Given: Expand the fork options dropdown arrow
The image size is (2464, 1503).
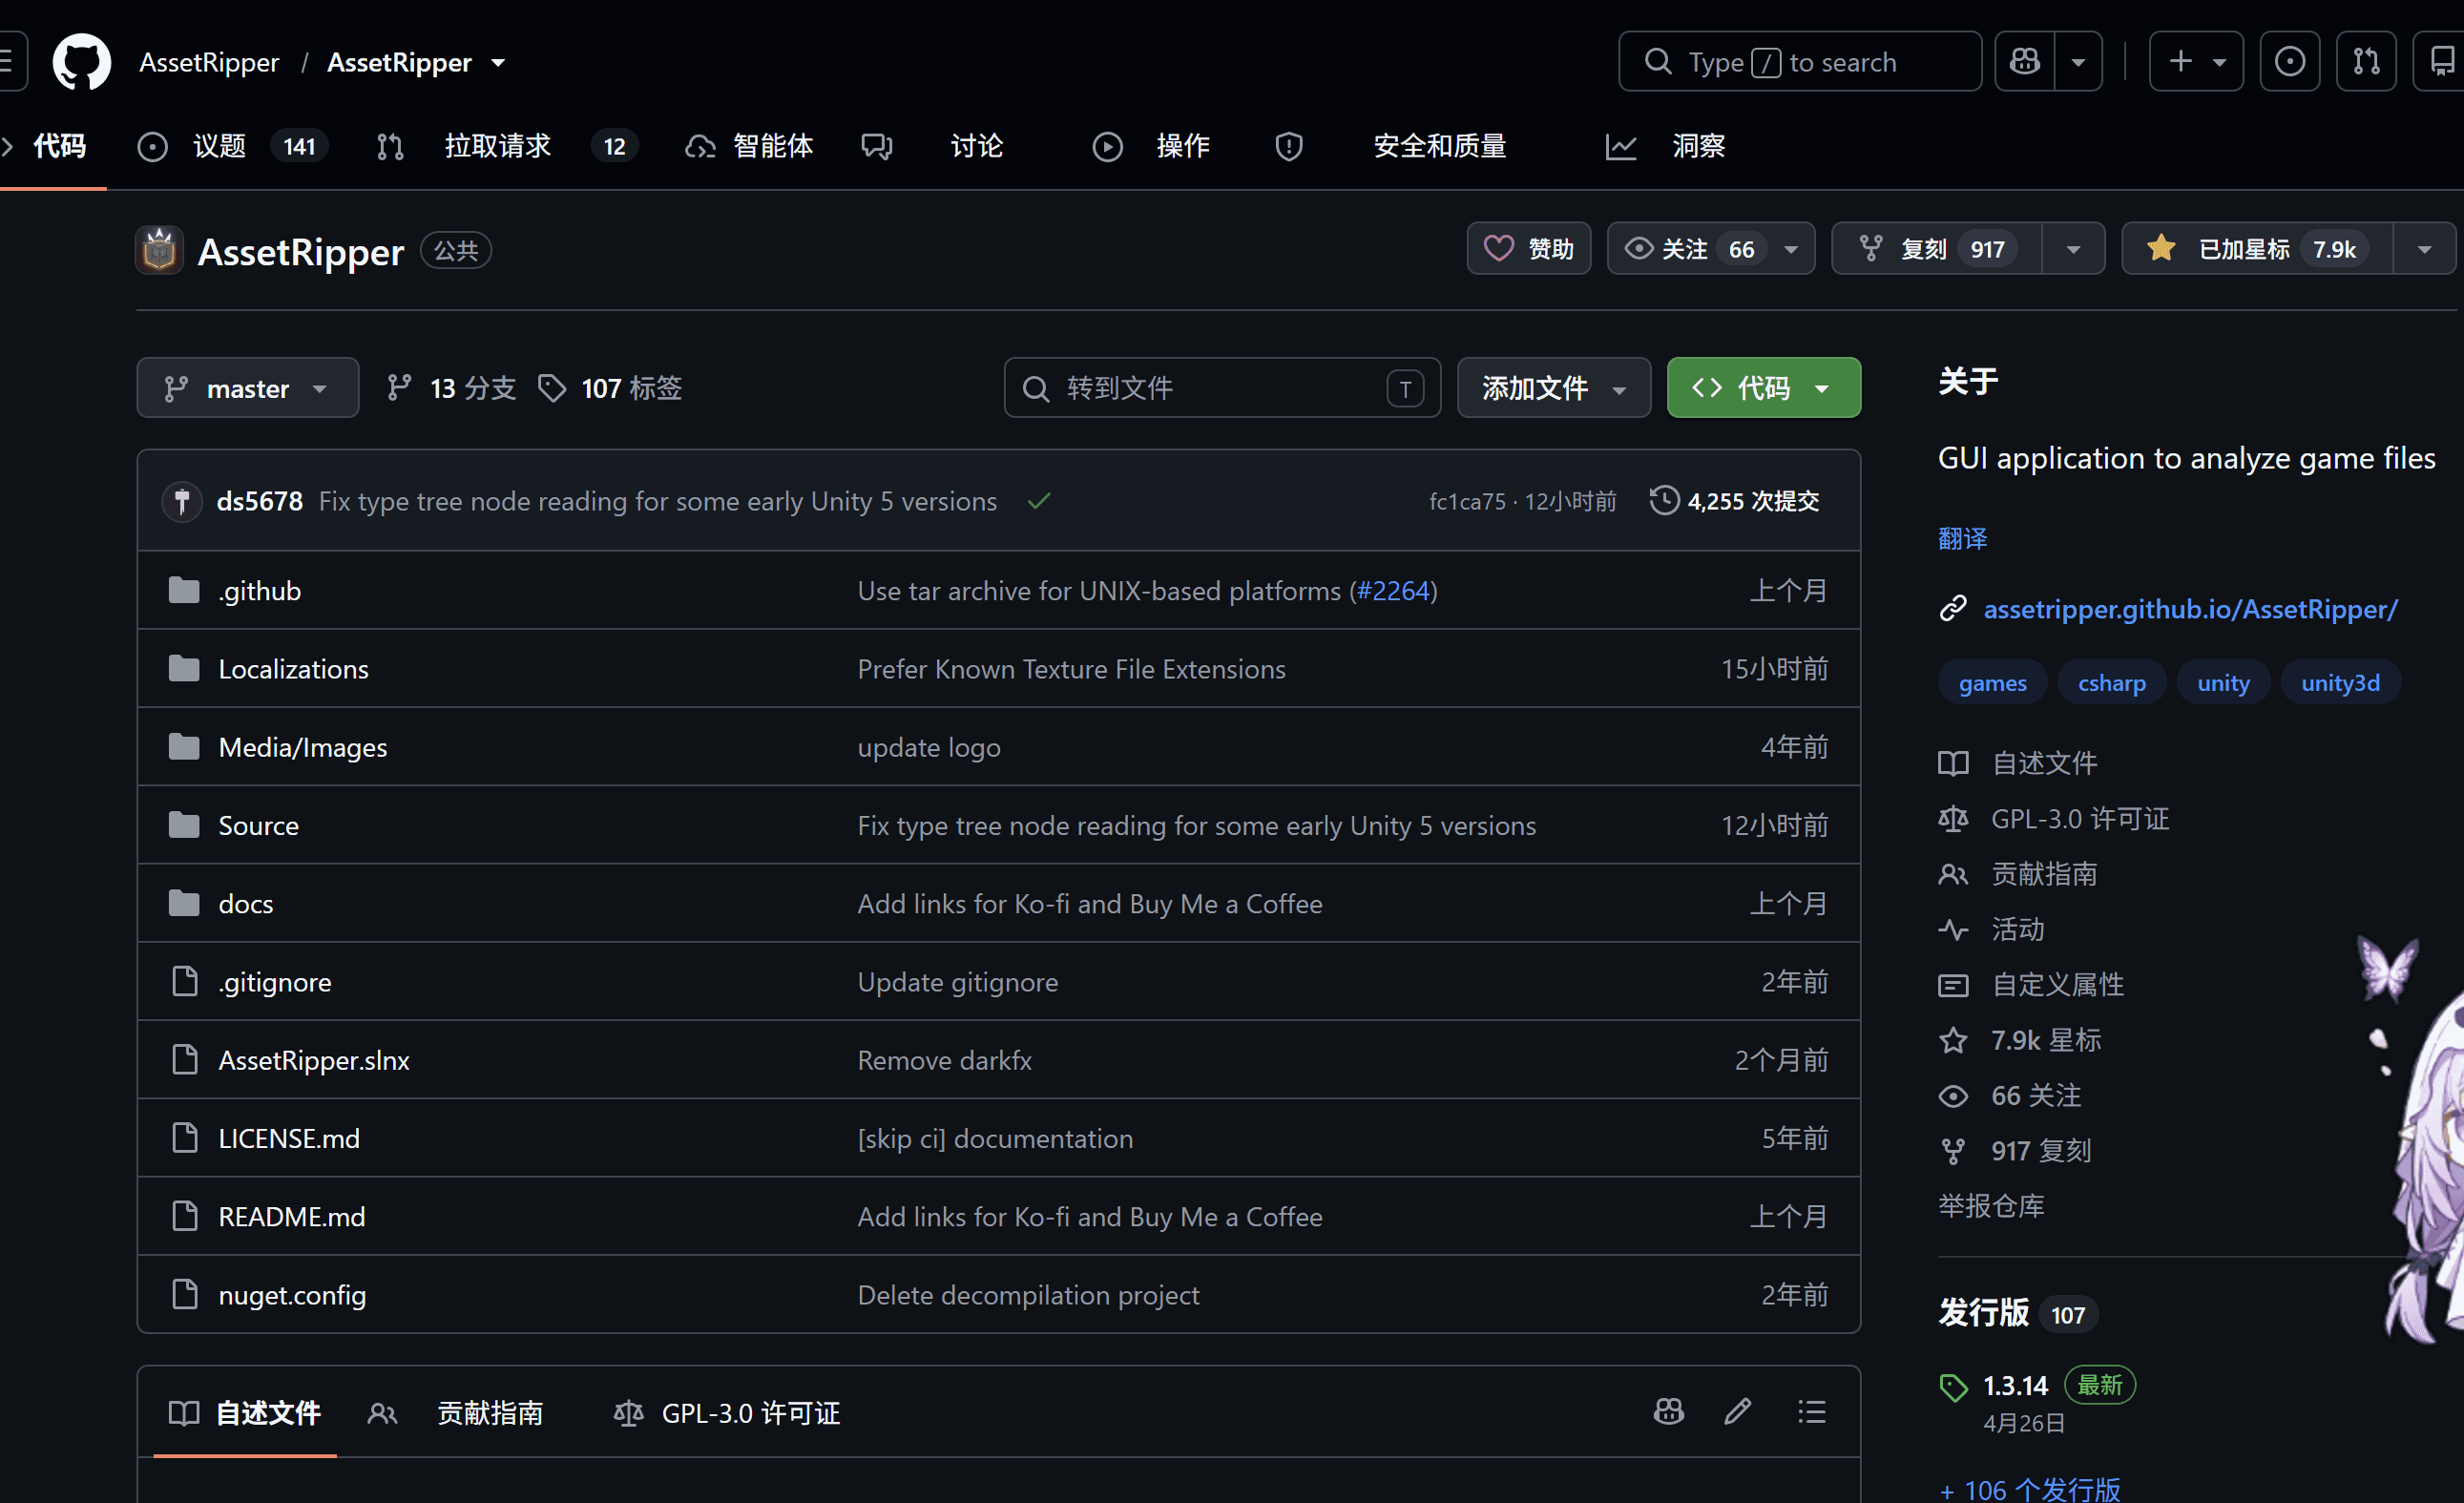Looking at the screenshot, I should [x=2073, y=249].
